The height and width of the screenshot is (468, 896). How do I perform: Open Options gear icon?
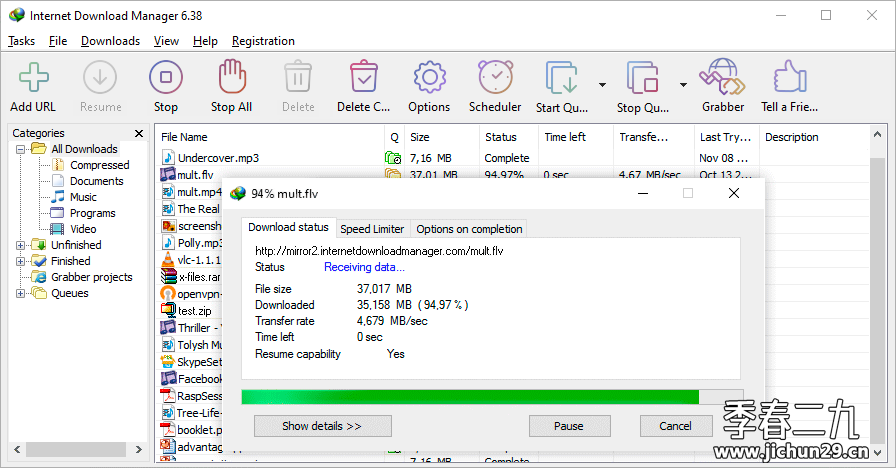click(429, 77)
